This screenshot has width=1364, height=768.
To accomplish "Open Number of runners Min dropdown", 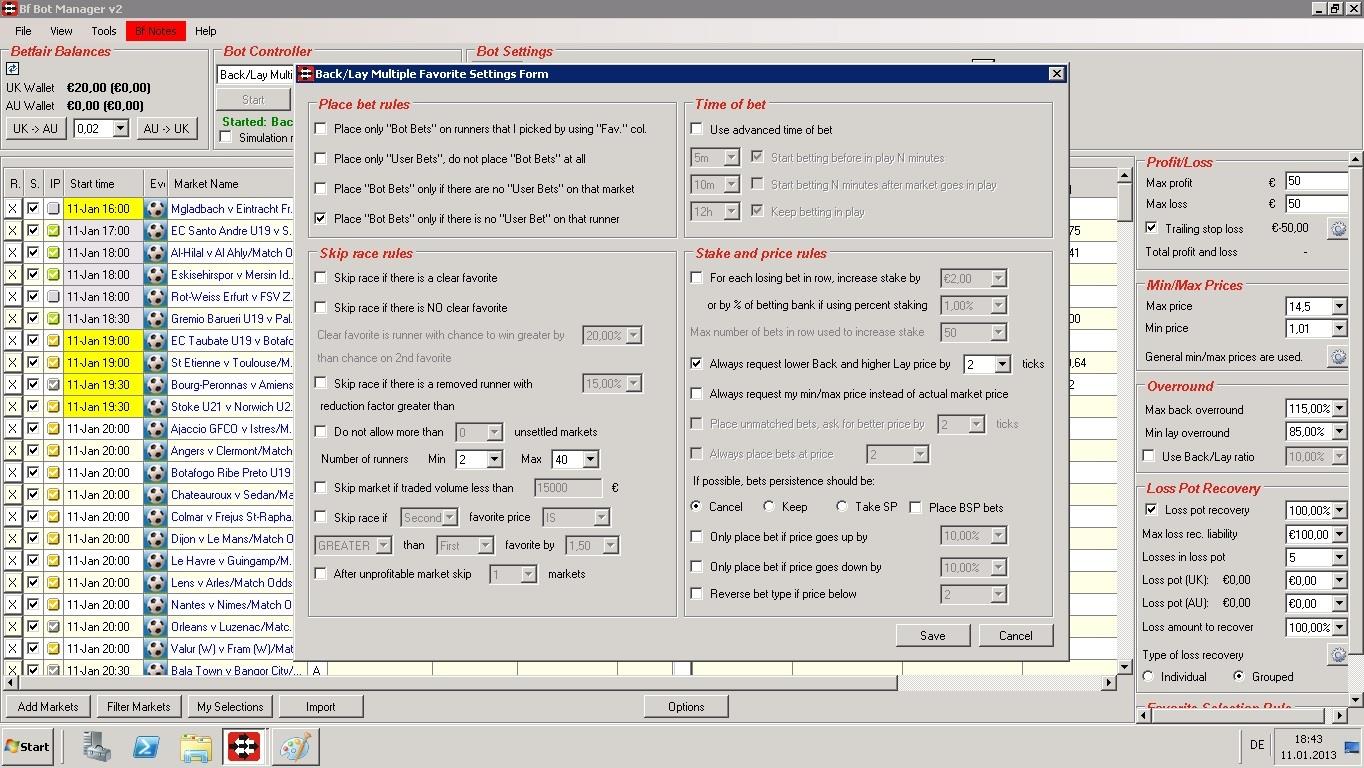I will tap(493, 459).
